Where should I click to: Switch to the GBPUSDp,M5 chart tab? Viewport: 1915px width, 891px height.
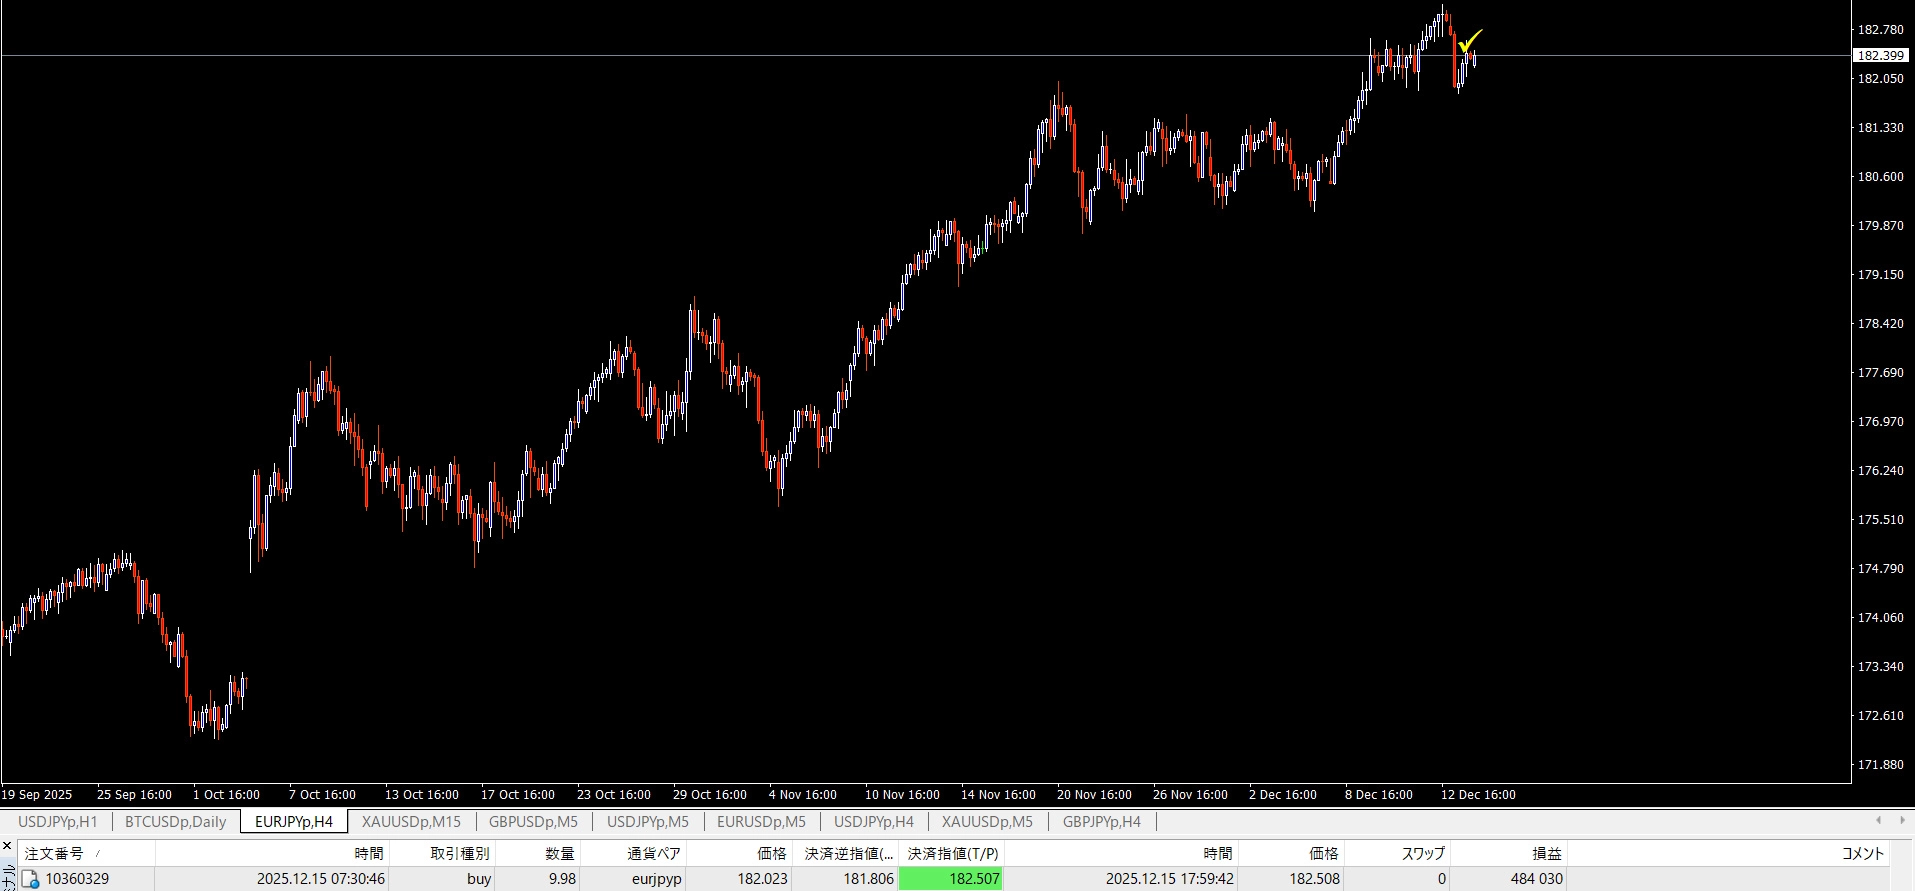tap(533, 822)
